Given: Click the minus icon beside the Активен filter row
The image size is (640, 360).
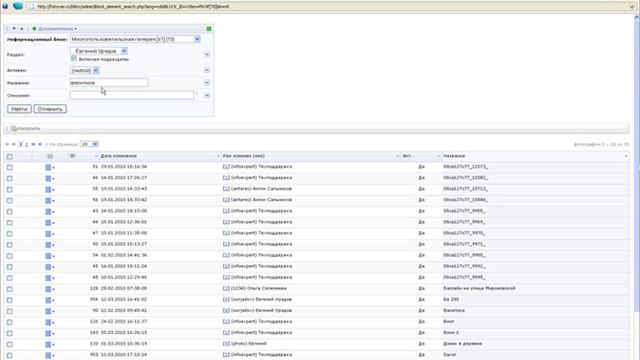Looking at the screenshot, I should (x=207, y=70).
